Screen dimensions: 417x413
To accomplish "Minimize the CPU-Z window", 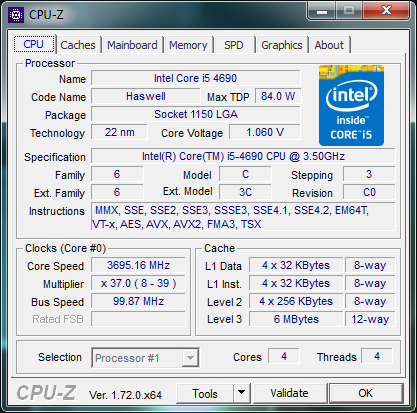I will (322, 11).
